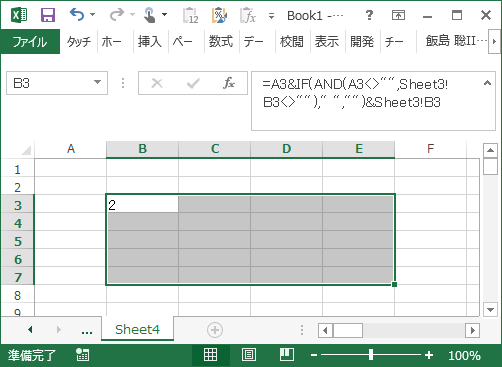Select column E header
502x367 pixels.
click(x=359, y=149)
